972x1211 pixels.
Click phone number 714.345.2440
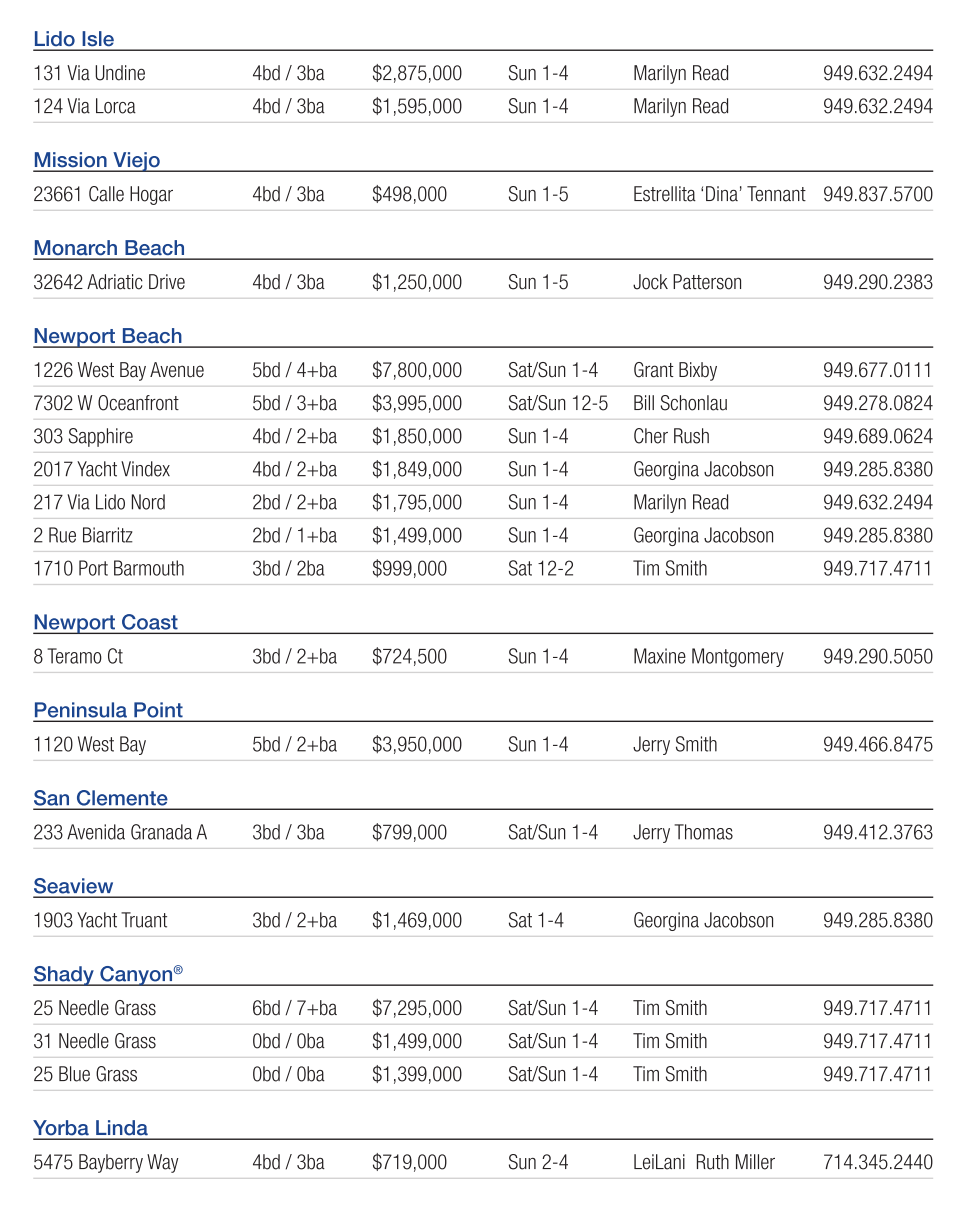[x=877, y=1162]
